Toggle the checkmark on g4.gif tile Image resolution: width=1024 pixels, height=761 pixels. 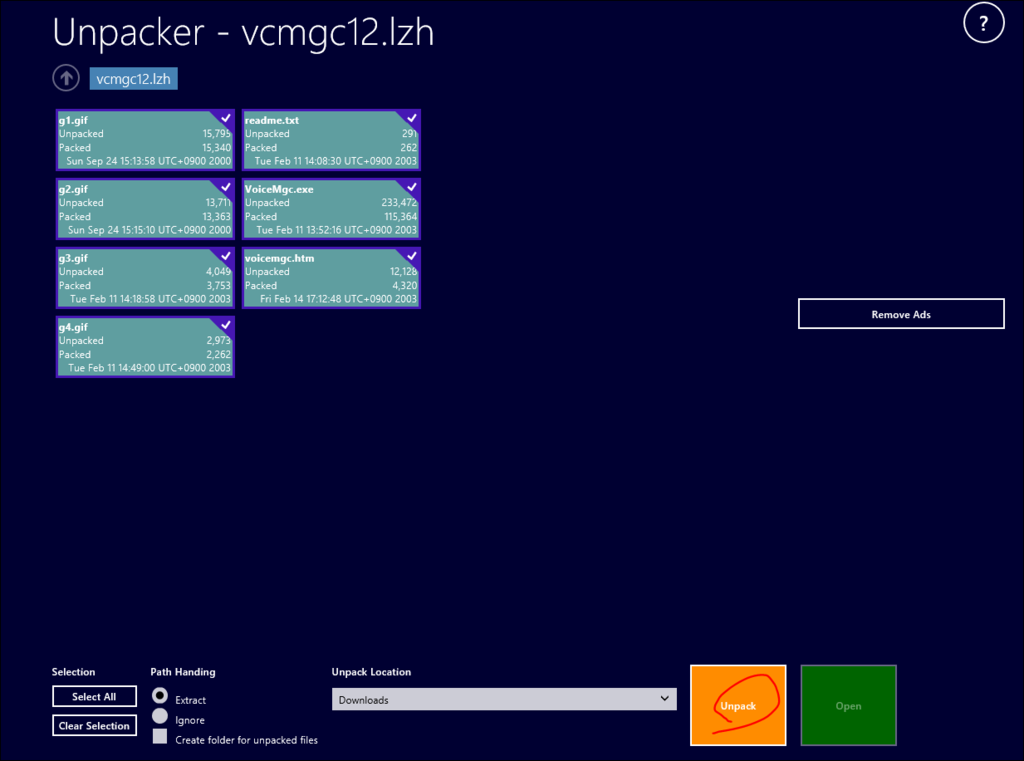(x=225, y=325)
